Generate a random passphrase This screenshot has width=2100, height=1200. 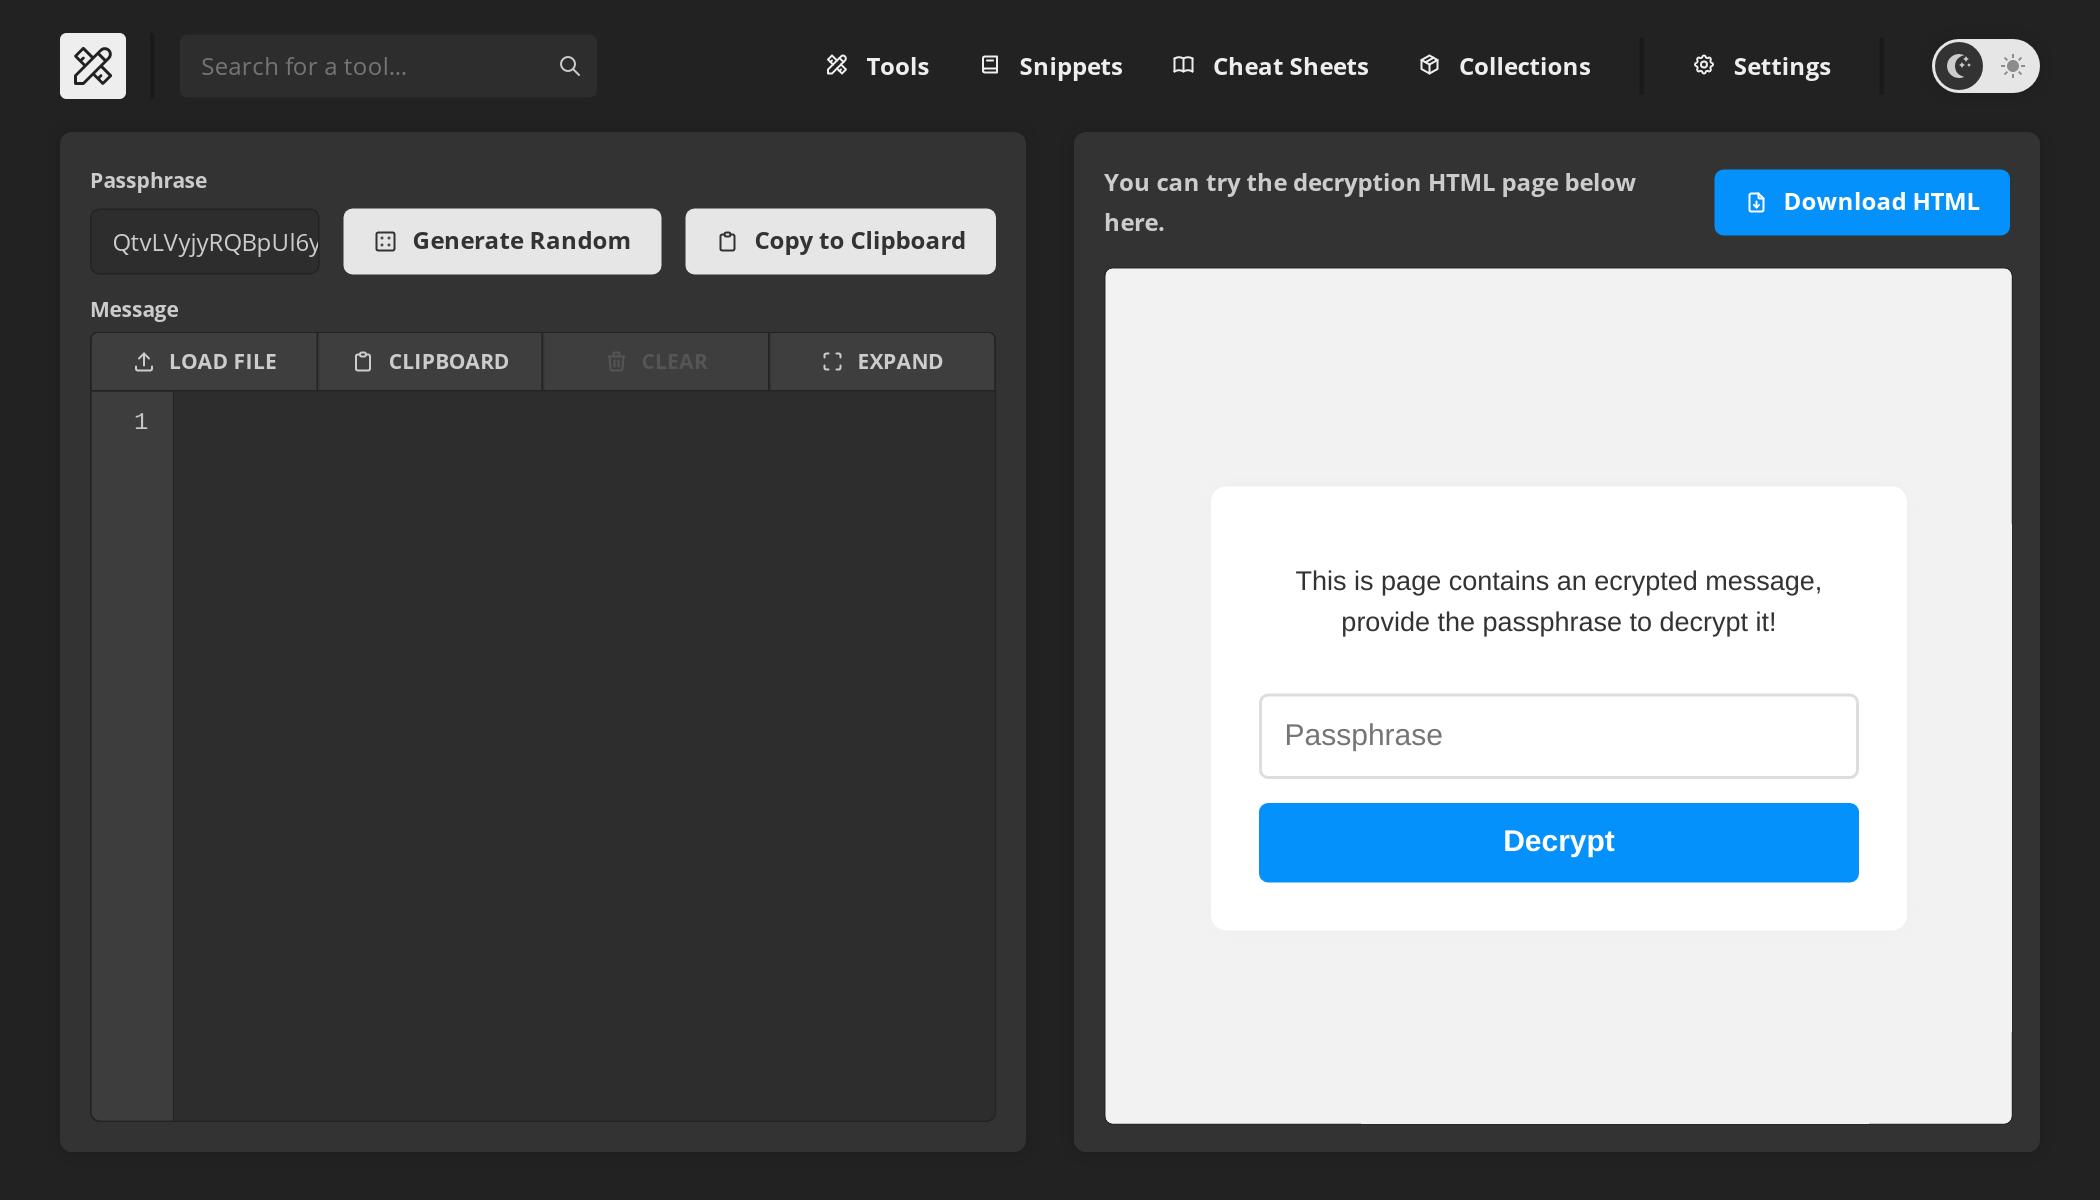(502, 241)
